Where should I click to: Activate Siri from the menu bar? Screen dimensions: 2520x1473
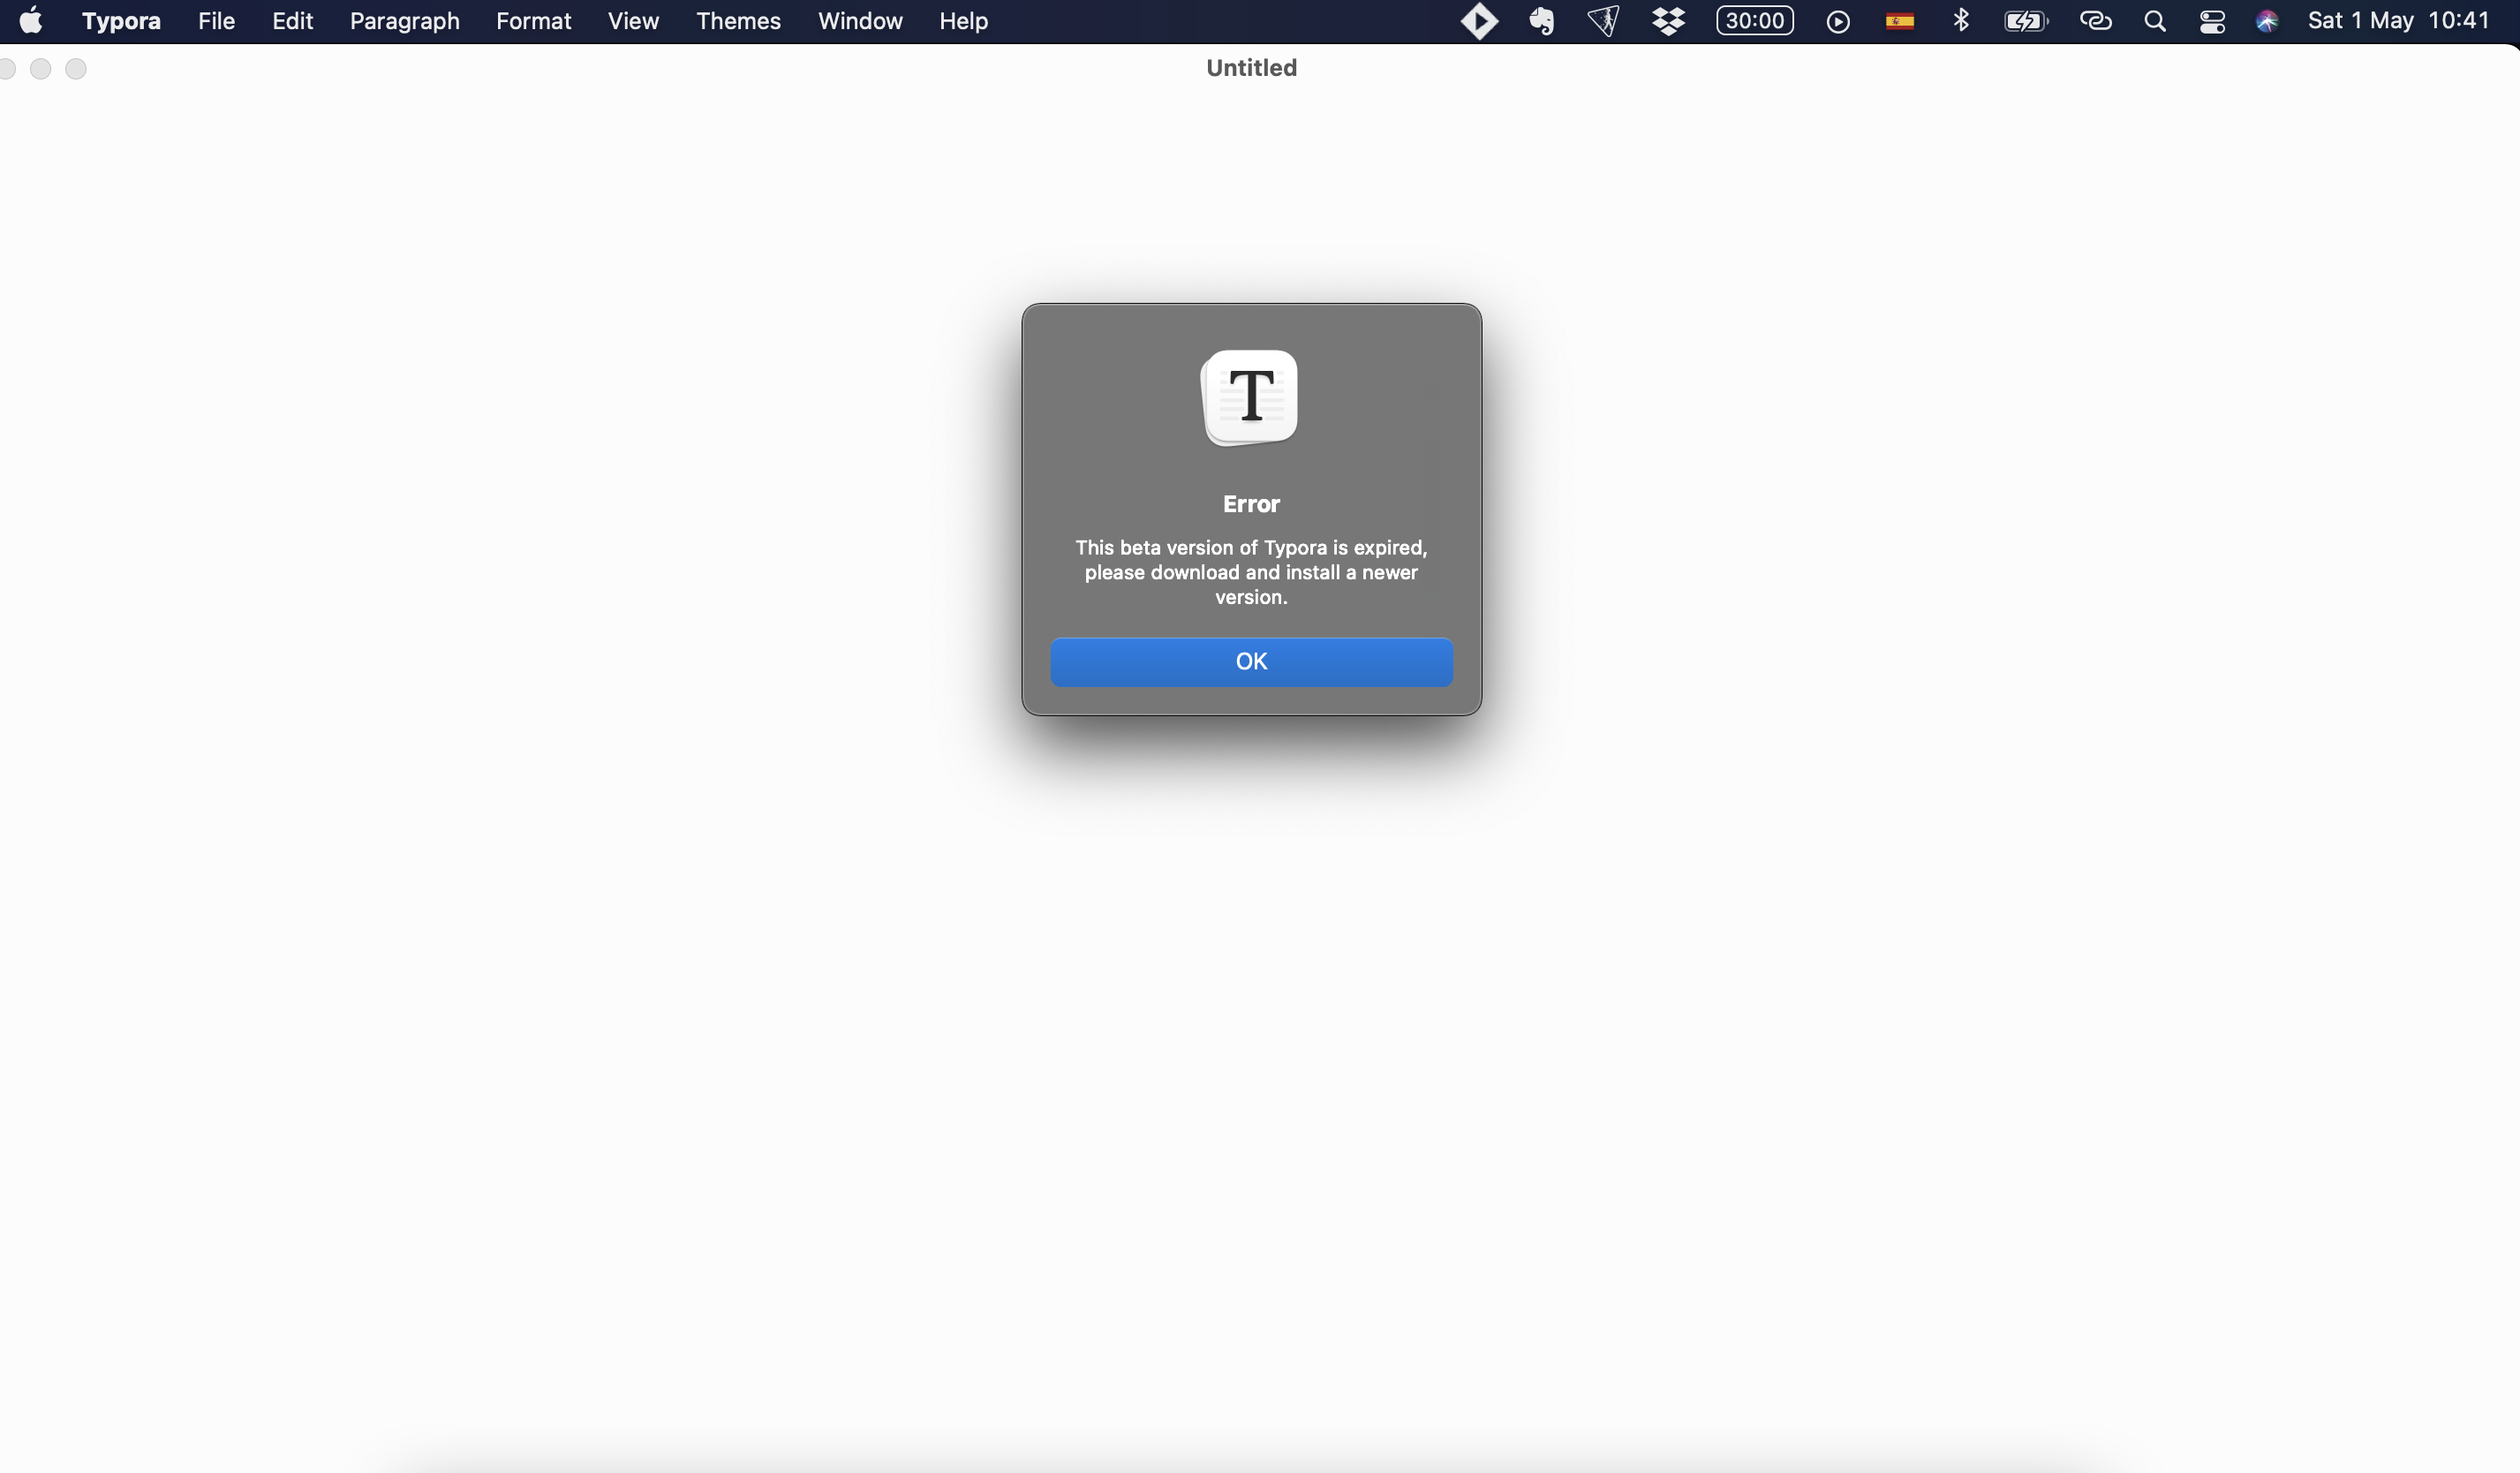[2267, 21]
